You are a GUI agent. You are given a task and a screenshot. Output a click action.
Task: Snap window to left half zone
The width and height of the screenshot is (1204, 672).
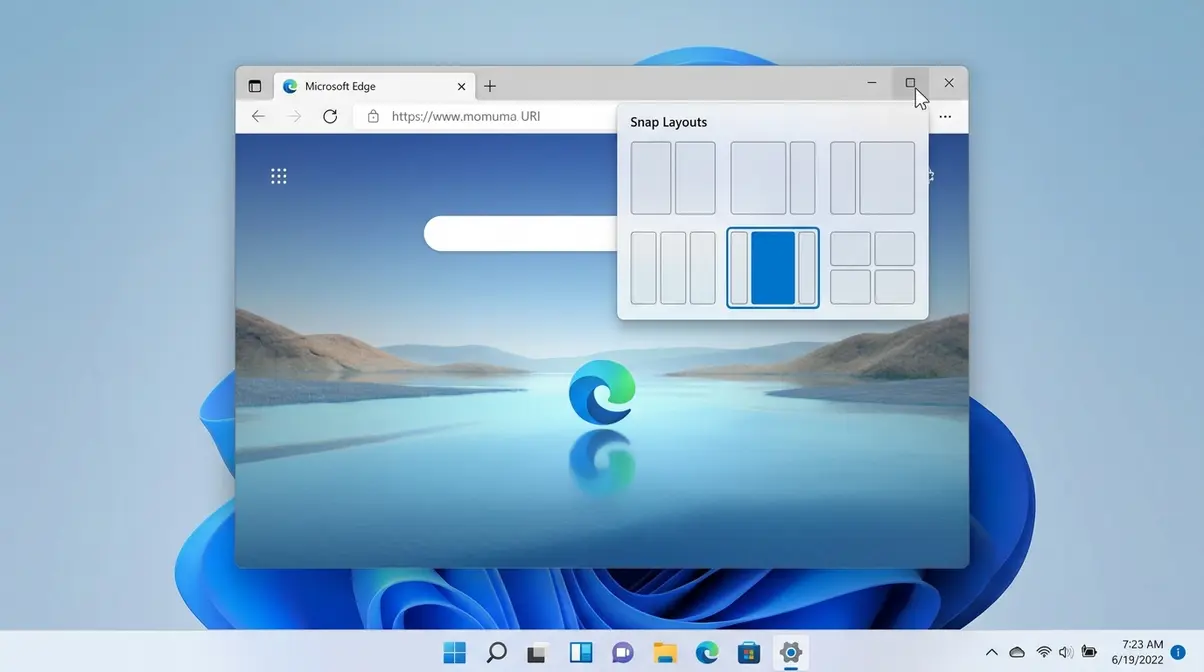651,178
